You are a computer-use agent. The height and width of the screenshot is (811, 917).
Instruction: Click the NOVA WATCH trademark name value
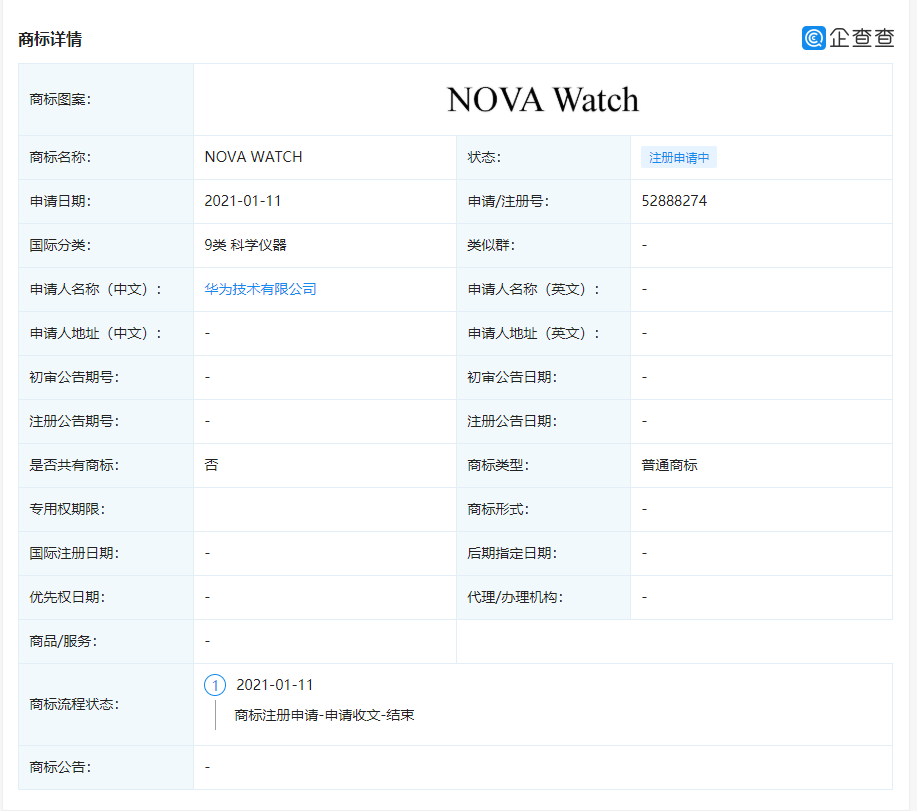[x=253, y=157]
